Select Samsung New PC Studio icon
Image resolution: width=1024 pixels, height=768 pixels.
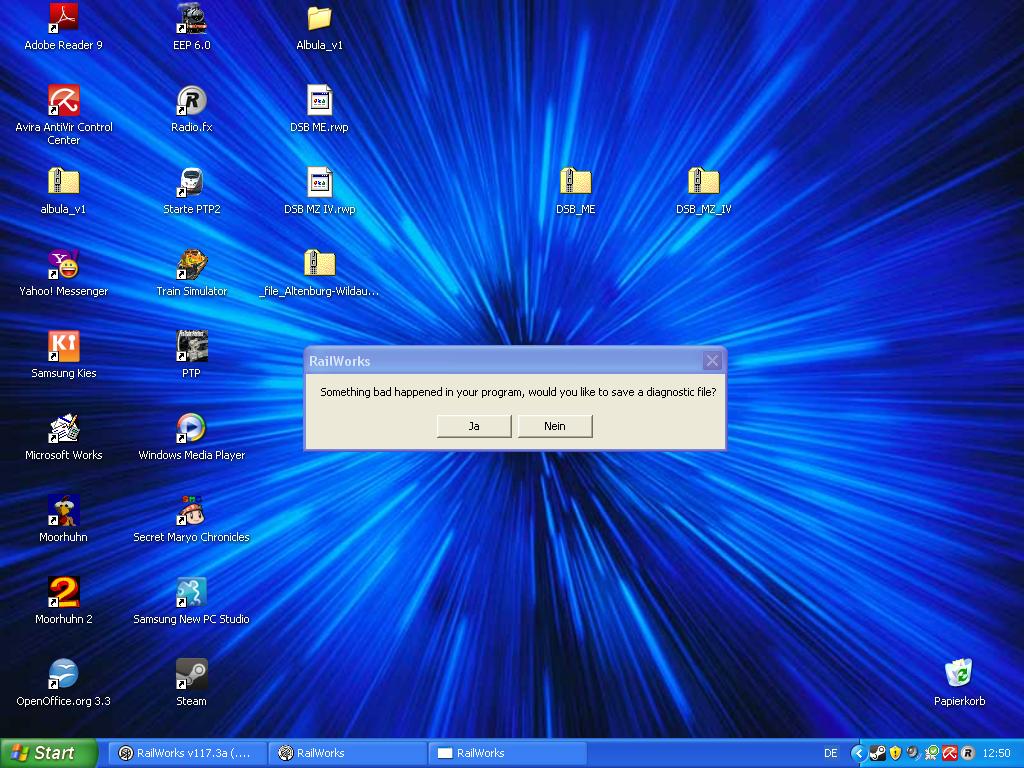[x=191, y=601]
